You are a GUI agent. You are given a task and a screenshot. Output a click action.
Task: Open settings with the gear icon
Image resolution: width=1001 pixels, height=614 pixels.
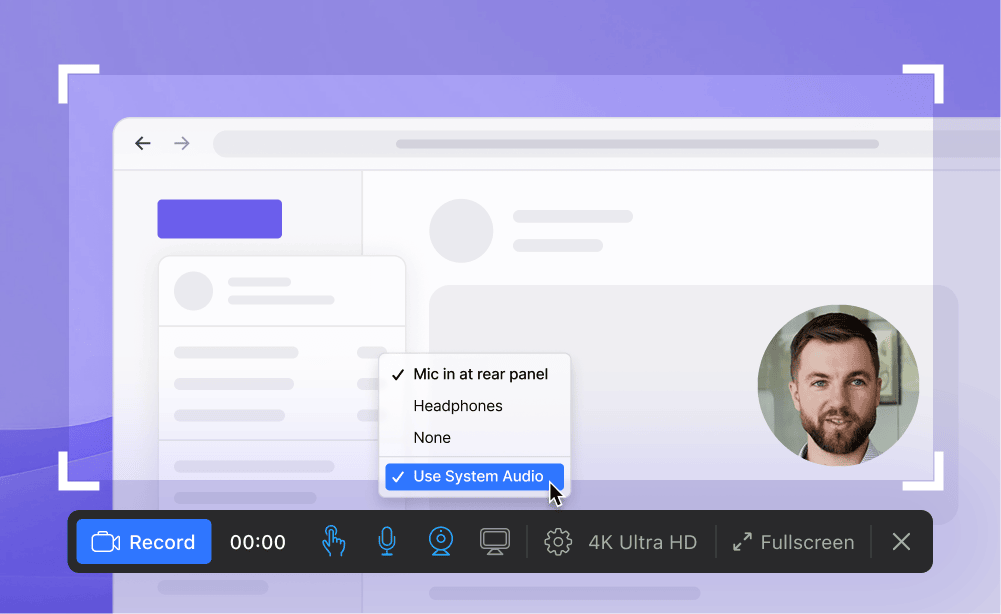[x=557, y=542]
